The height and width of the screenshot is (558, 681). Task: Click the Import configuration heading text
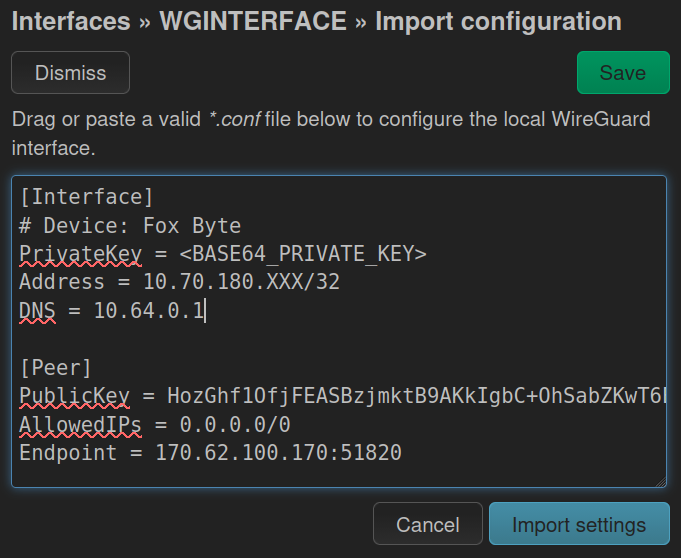click(497, 22)
